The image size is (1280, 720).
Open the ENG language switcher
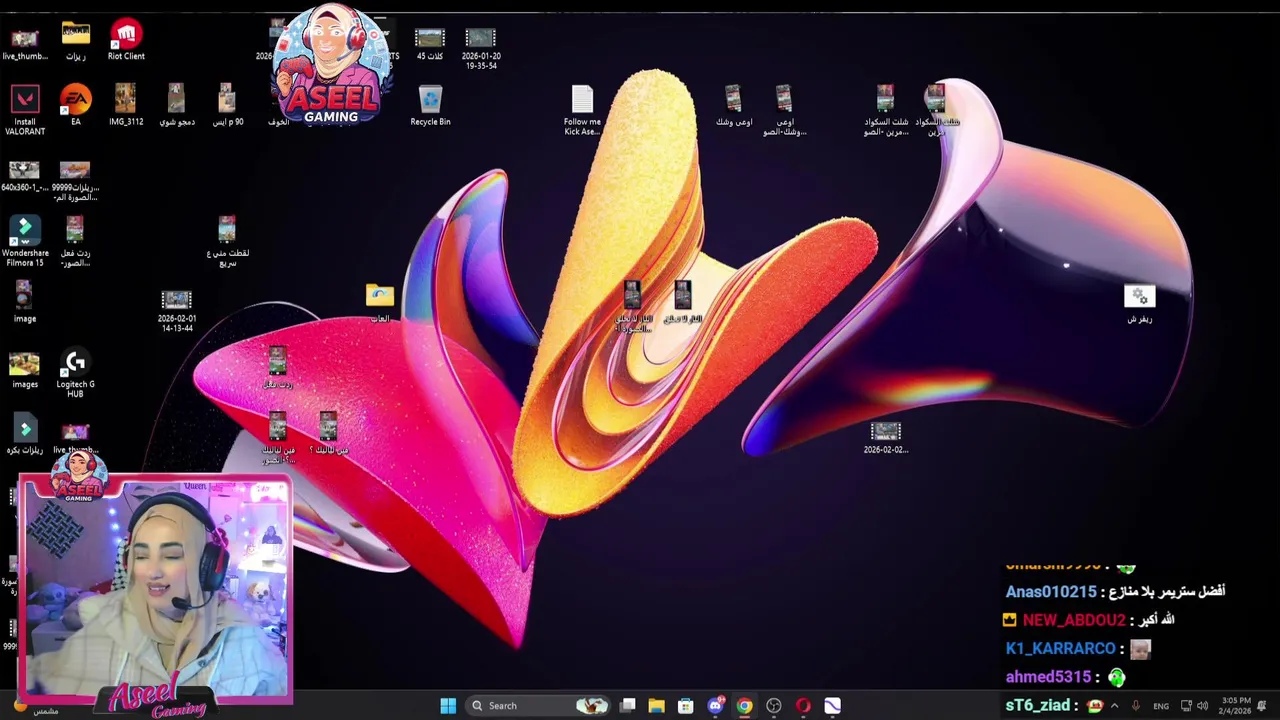[x=1161, y=706]
